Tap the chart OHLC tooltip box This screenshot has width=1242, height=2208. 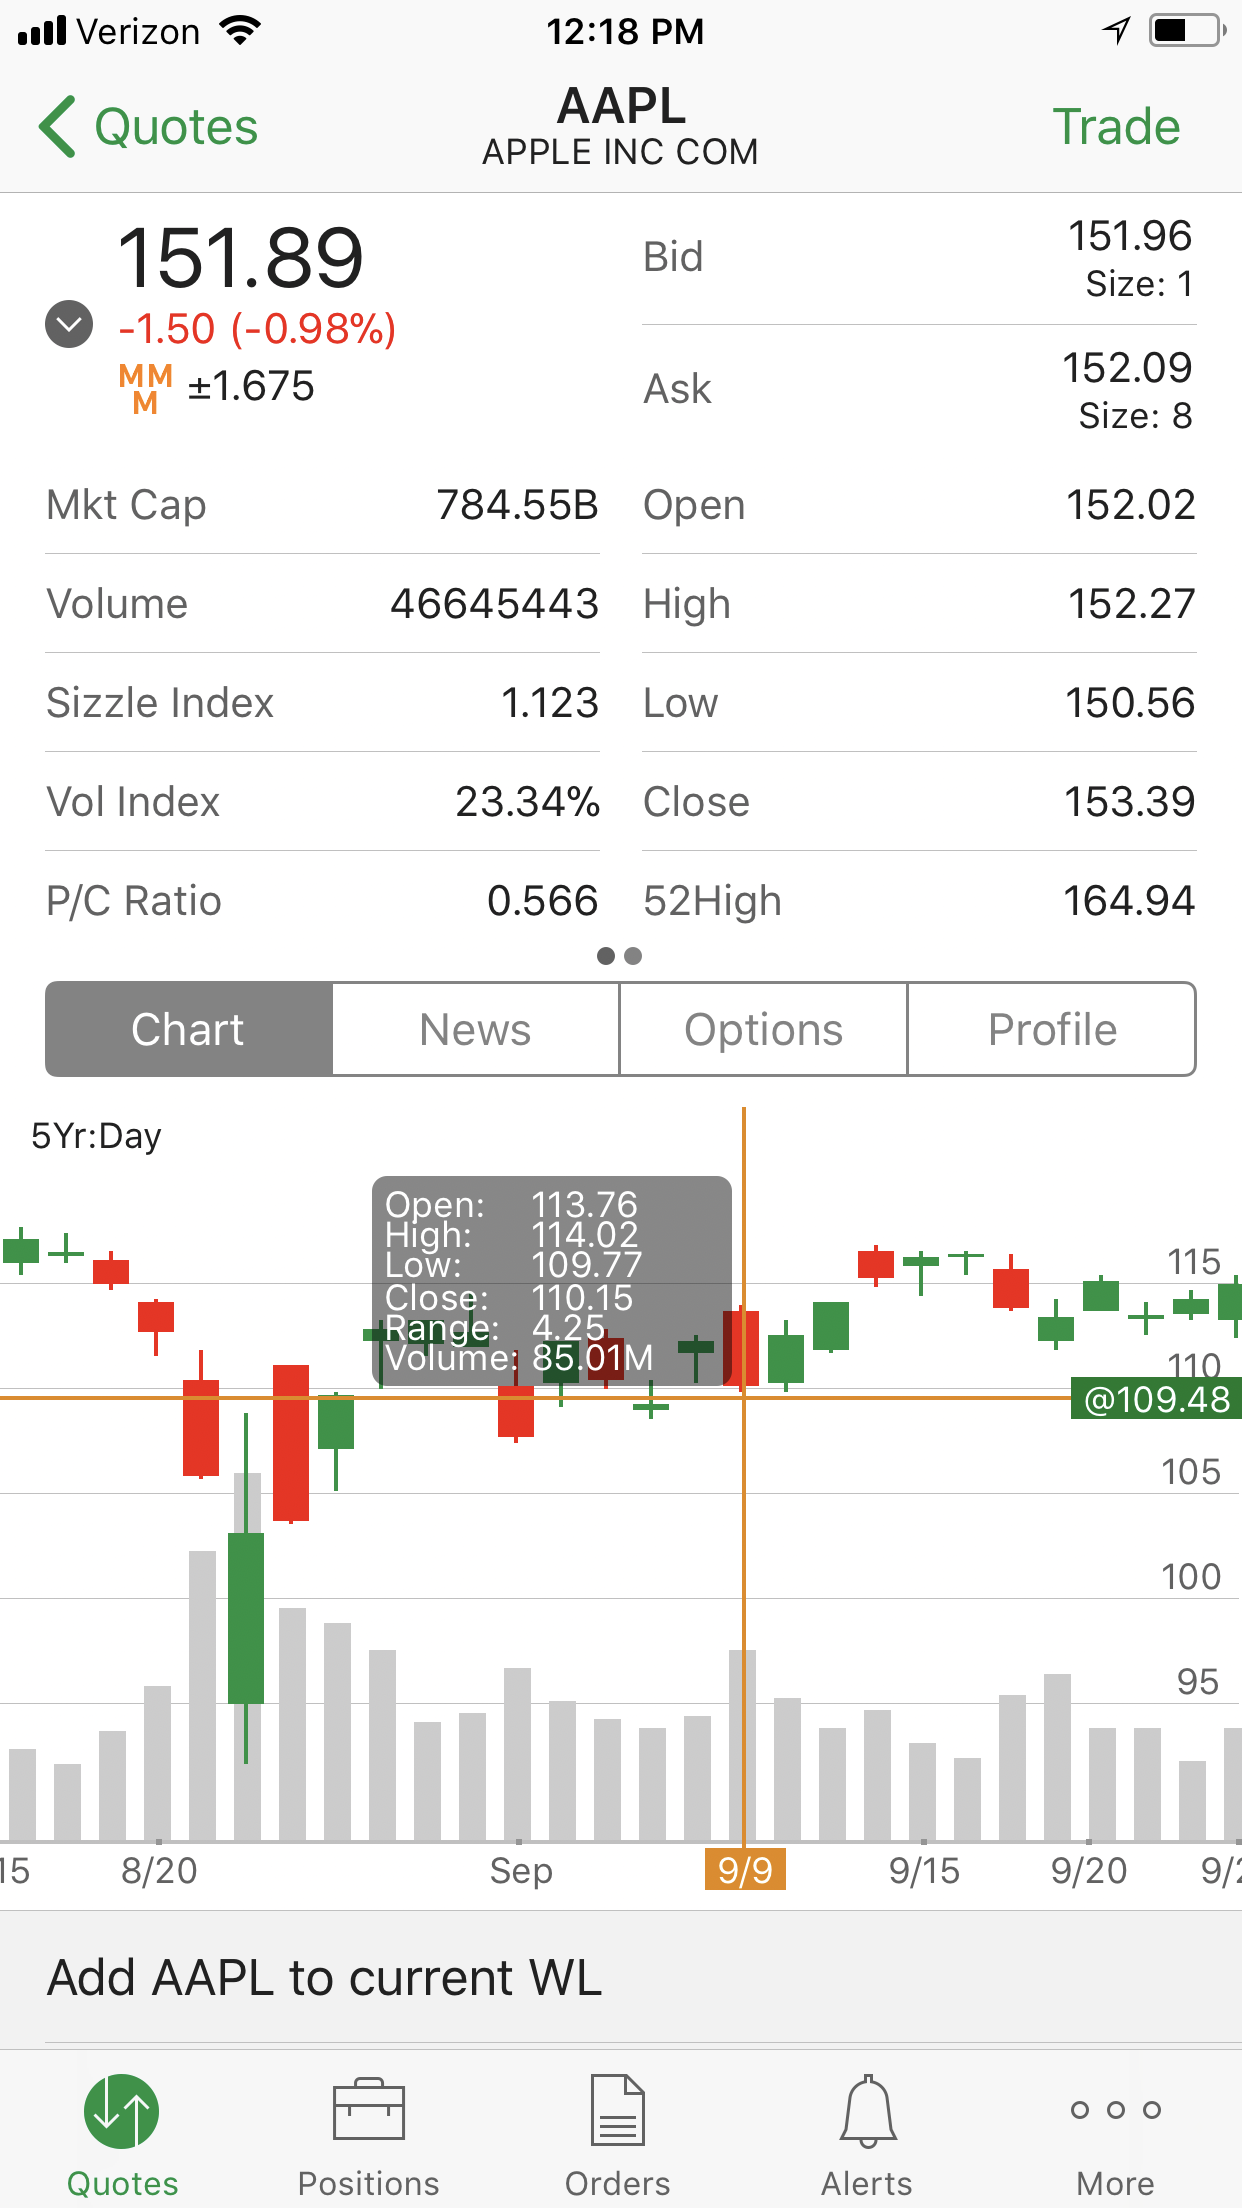pos(552,1281)
